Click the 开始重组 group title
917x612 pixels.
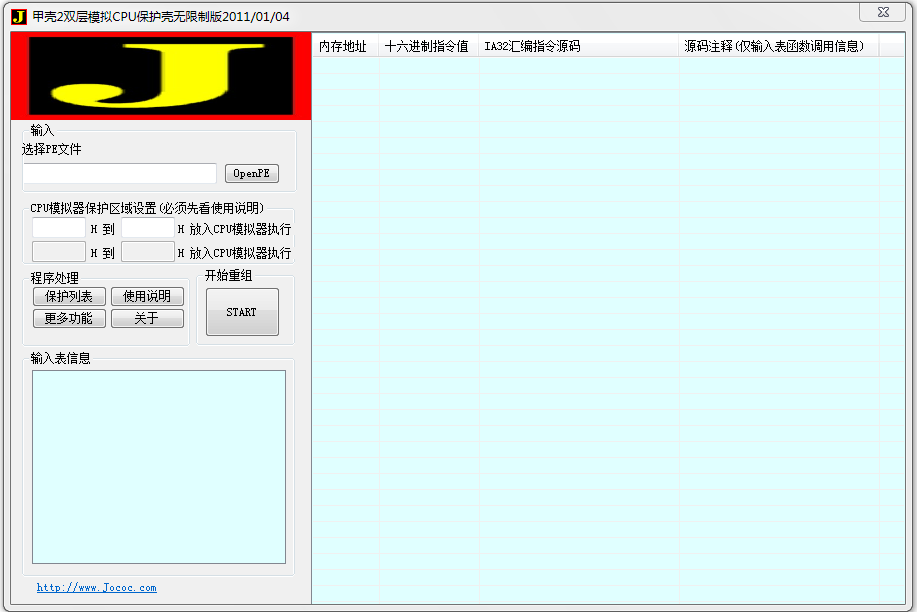point(229,275)
